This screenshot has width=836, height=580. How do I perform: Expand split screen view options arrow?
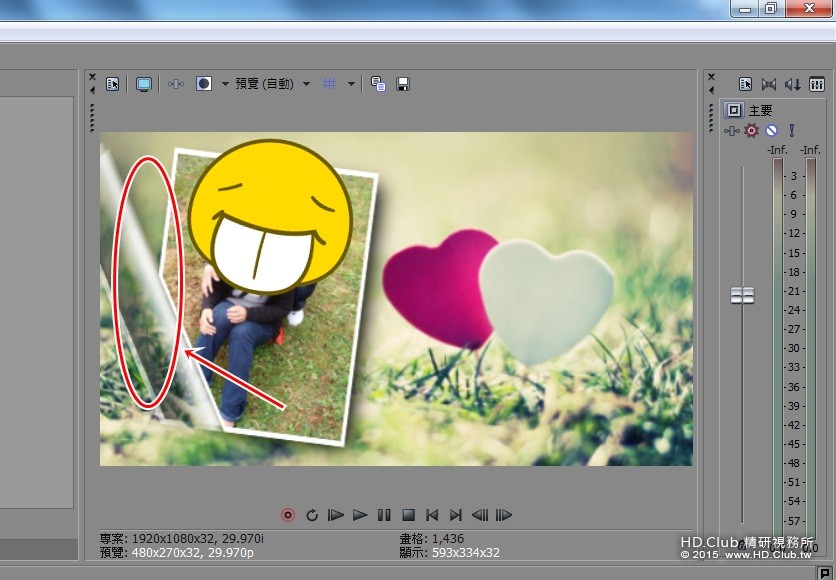pyautogui.click(x=225, y=84)
